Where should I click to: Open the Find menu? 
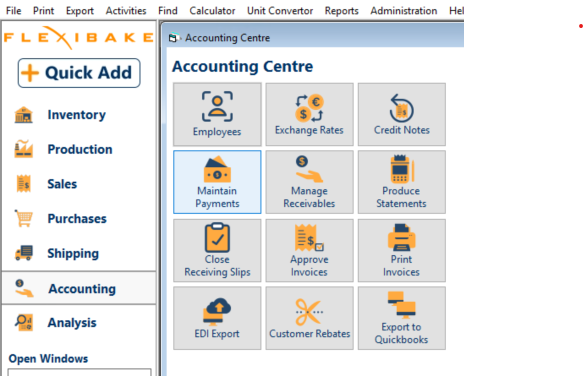(168, 11)
